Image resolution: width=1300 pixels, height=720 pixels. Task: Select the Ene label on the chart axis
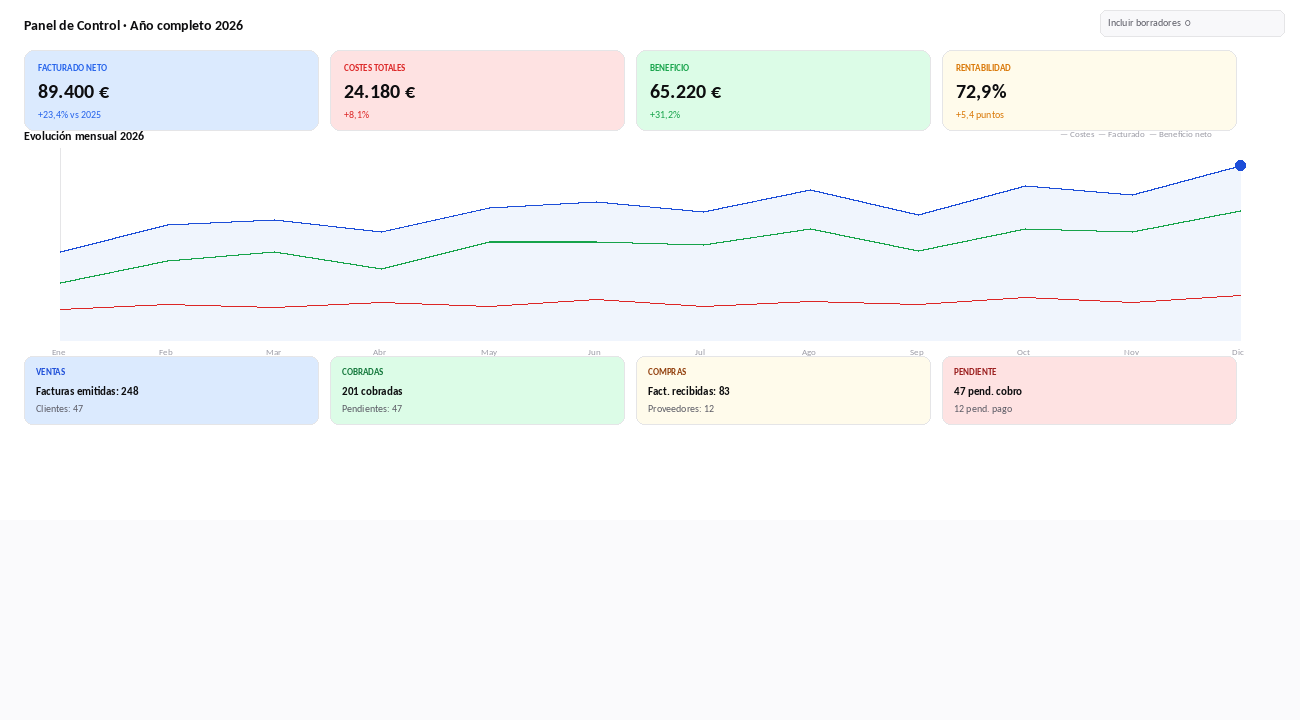click(59, 352)
